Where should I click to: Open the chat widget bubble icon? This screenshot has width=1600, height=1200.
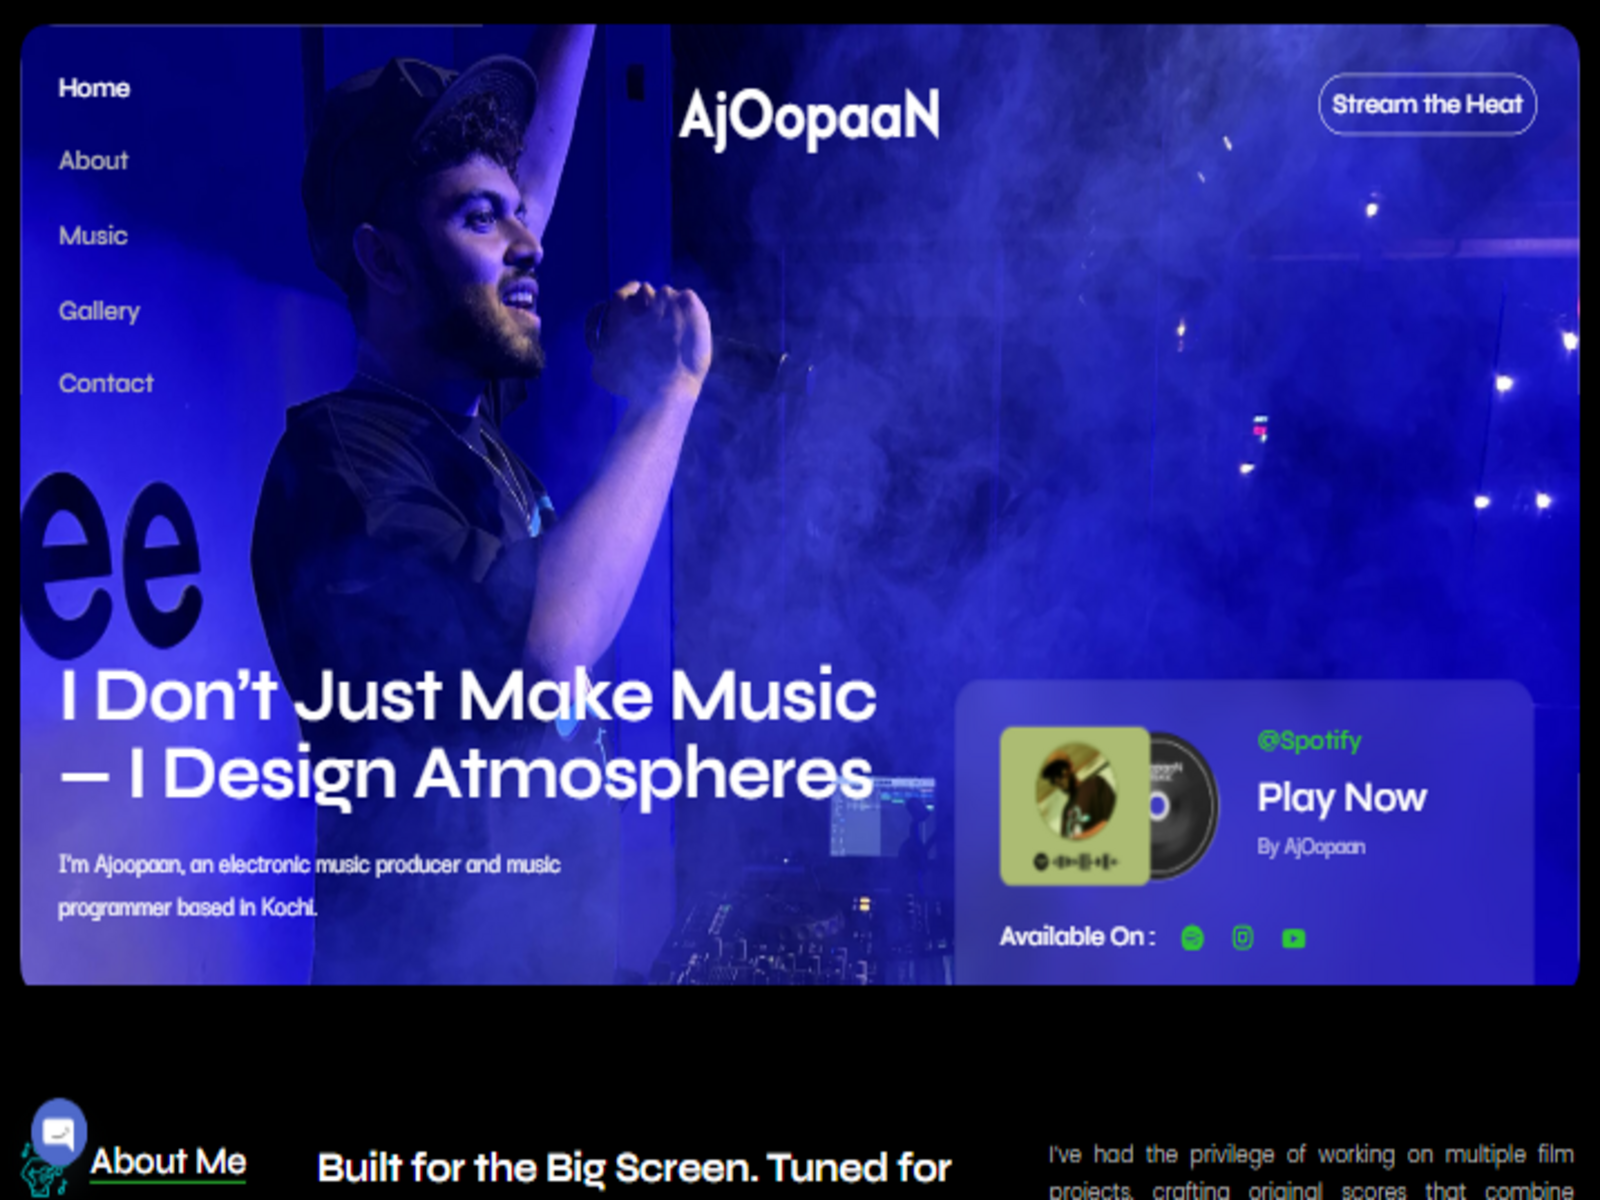tap(58, 1133)
